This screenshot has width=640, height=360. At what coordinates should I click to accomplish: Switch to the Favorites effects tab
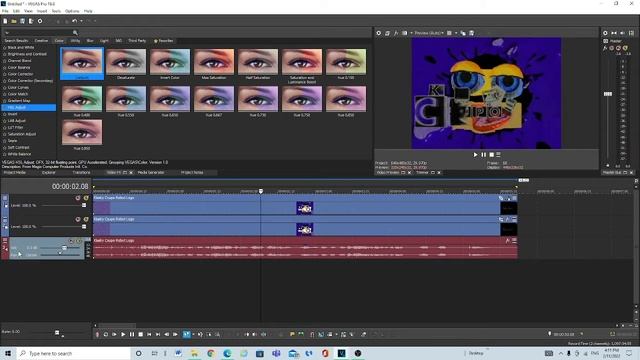[163, 41]
